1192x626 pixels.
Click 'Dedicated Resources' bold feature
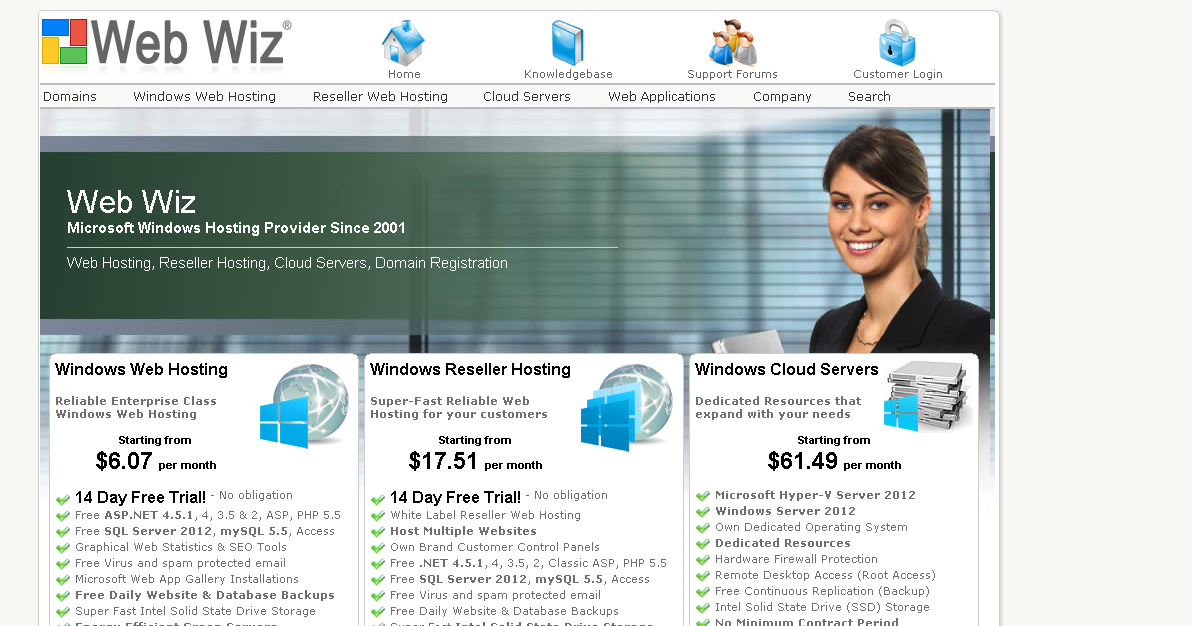tap(782, 543)
